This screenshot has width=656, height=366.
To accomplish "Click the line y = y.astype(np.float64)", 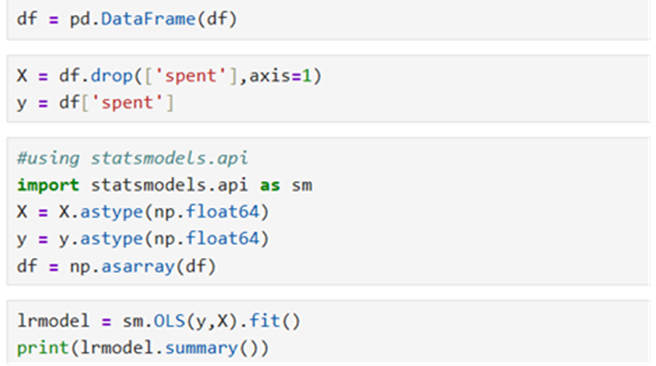I will click(x=143, y=239).
